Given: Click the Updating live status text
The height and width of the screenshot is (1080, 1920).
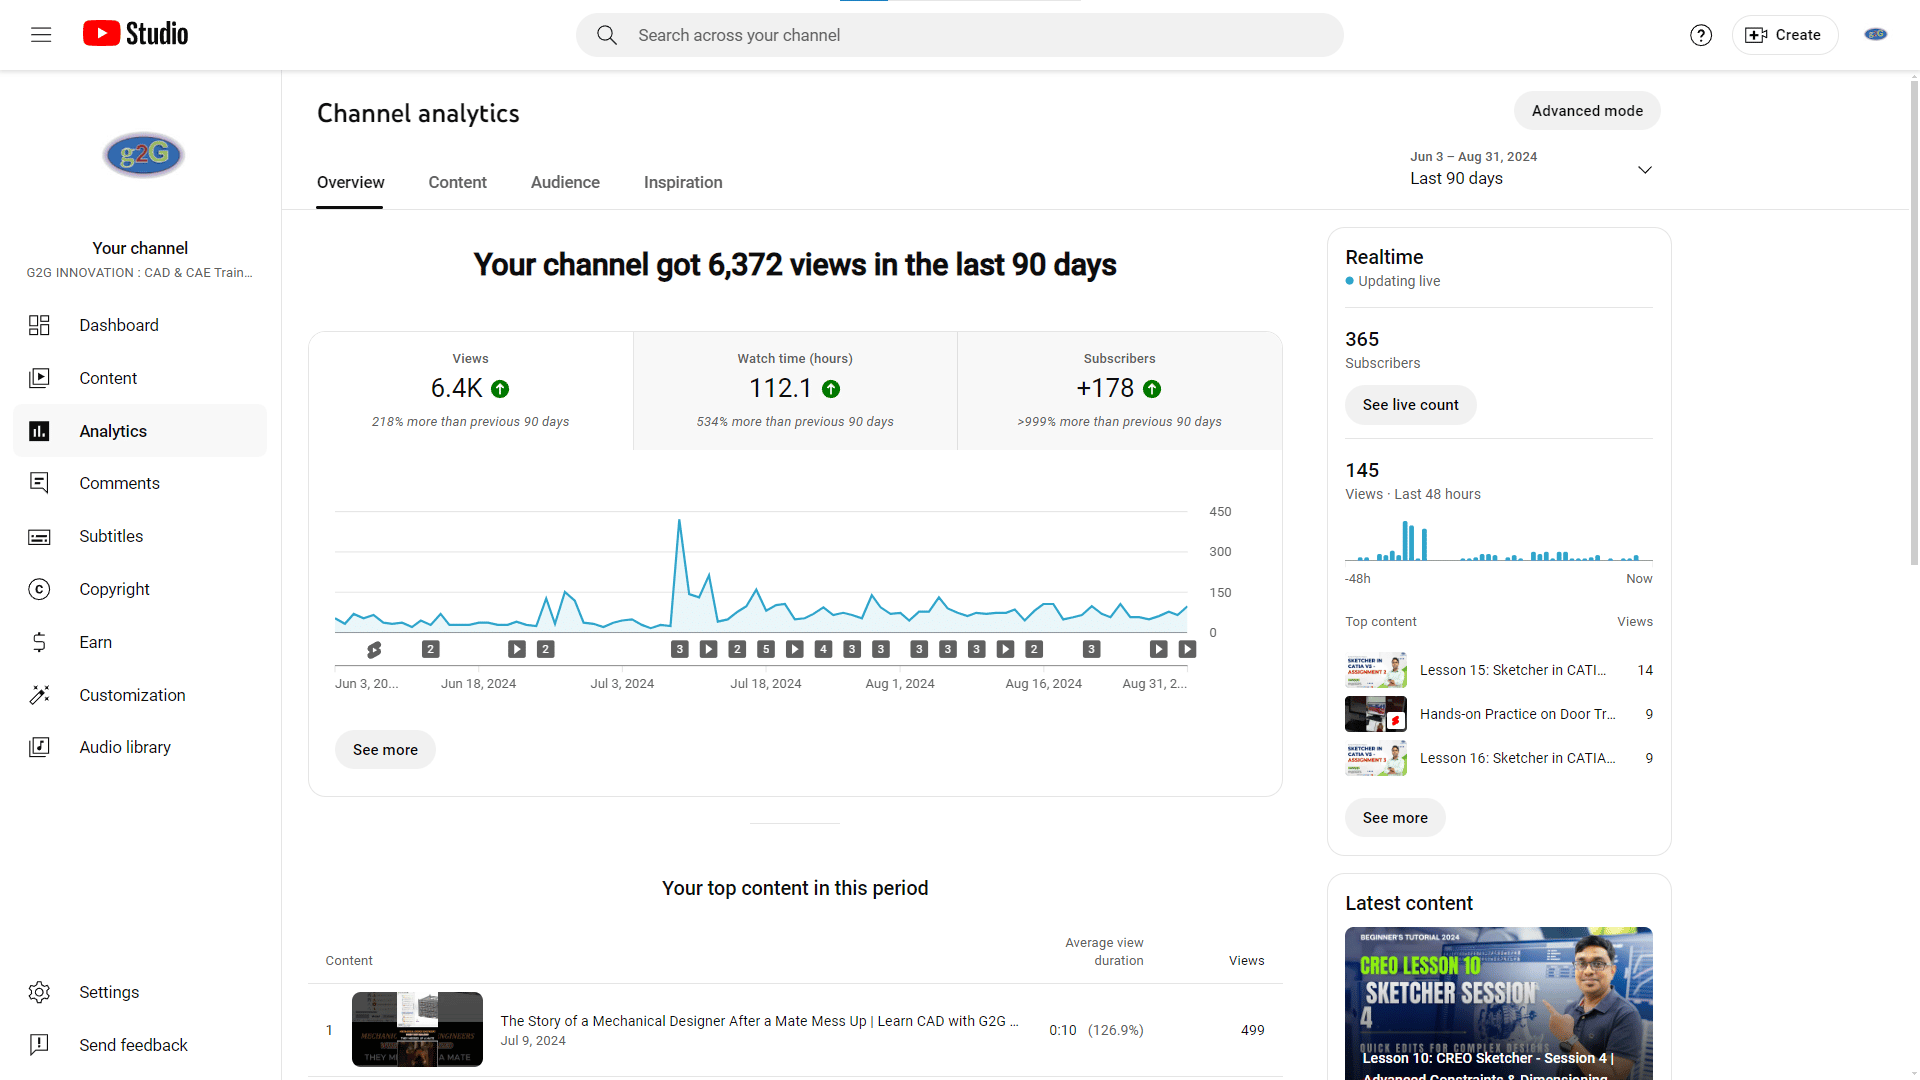Looking at the screenshot, I should (x=1399, y=281).
